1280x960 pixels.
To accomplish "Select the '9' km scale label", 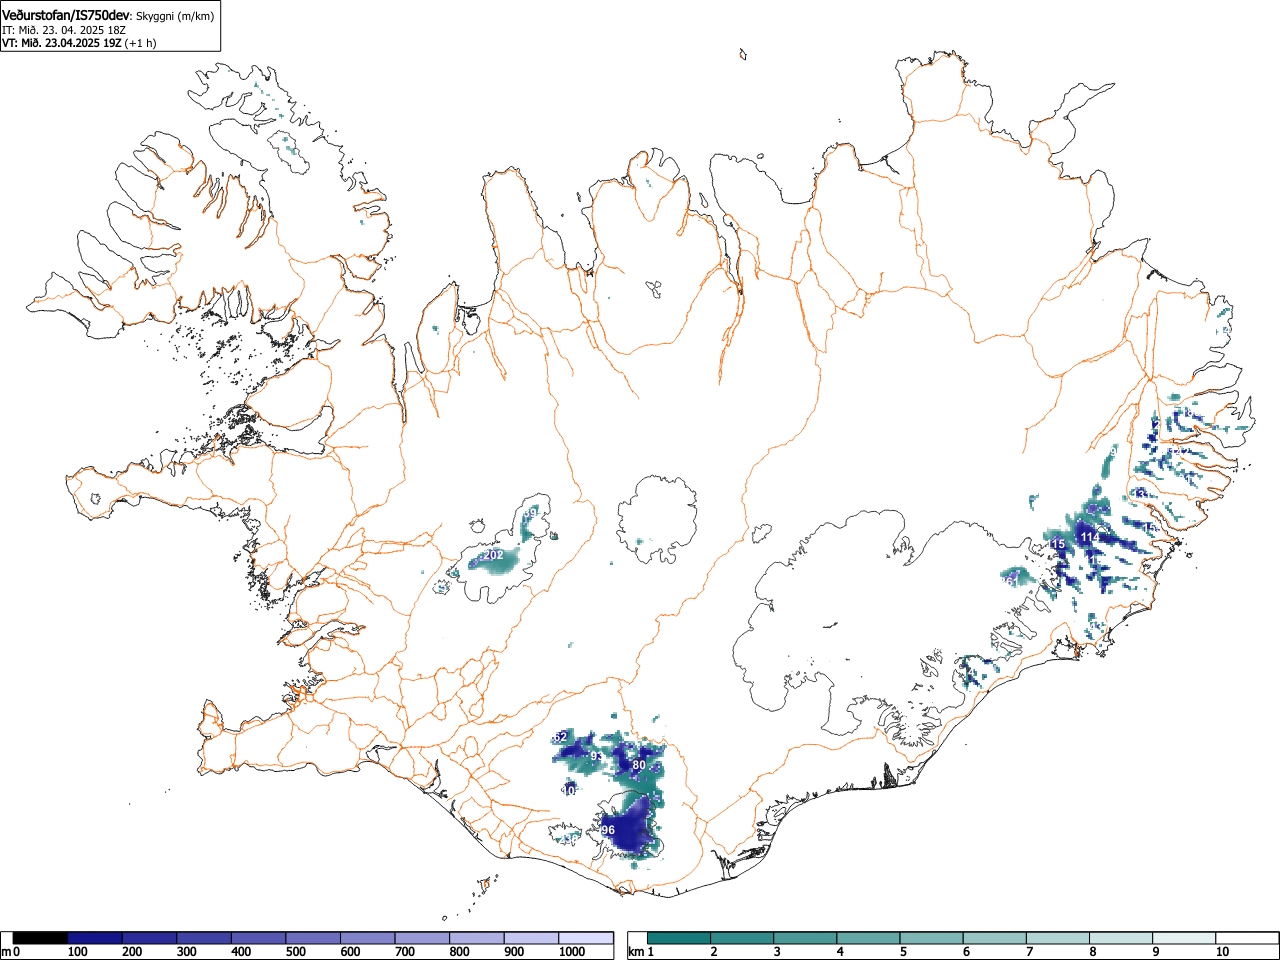I will tap(1154, 952).
